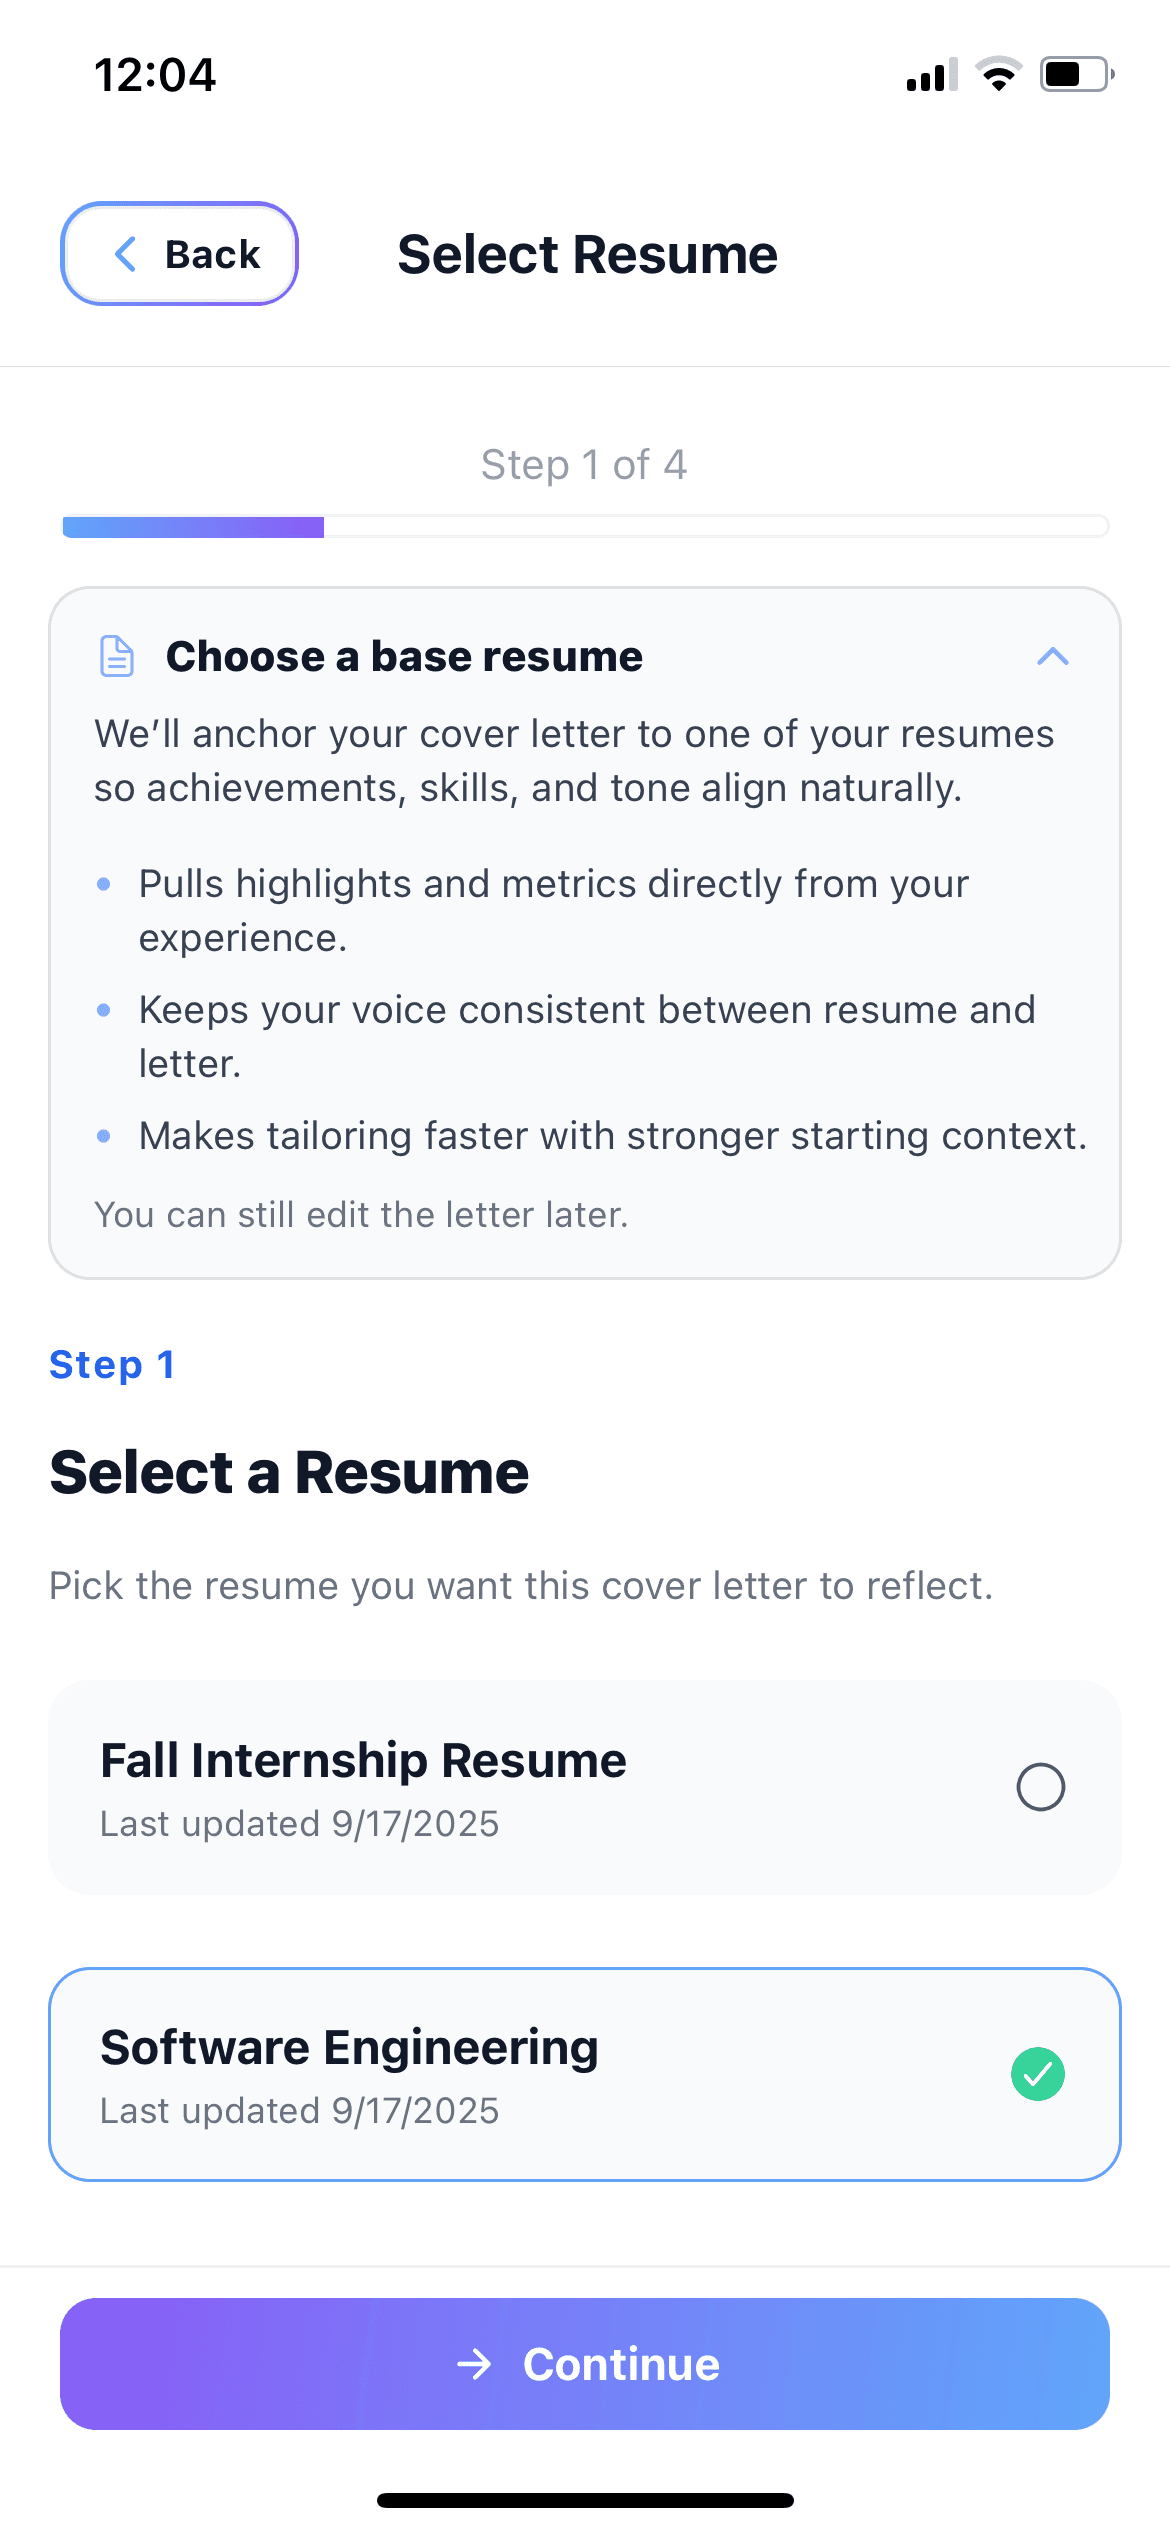
Task: Toggle the Choose a base resume heading
Action: [404, 657]
